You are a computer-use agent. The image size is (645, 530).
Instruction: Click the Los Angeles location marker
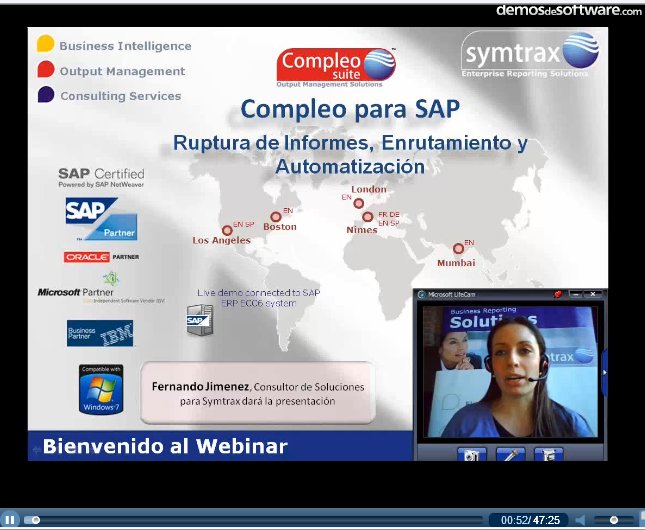coord(227,230)
